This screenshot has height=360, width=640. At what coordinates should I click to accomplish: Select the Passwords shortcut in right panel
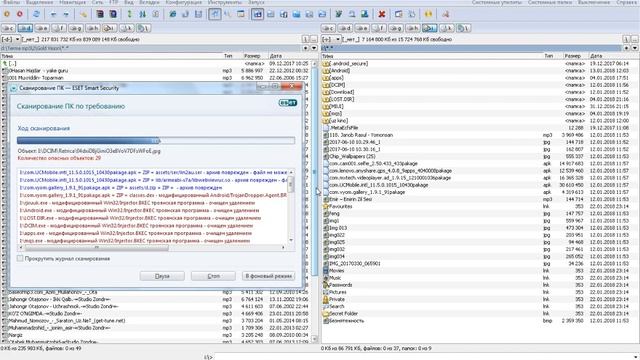pos(340,285)
